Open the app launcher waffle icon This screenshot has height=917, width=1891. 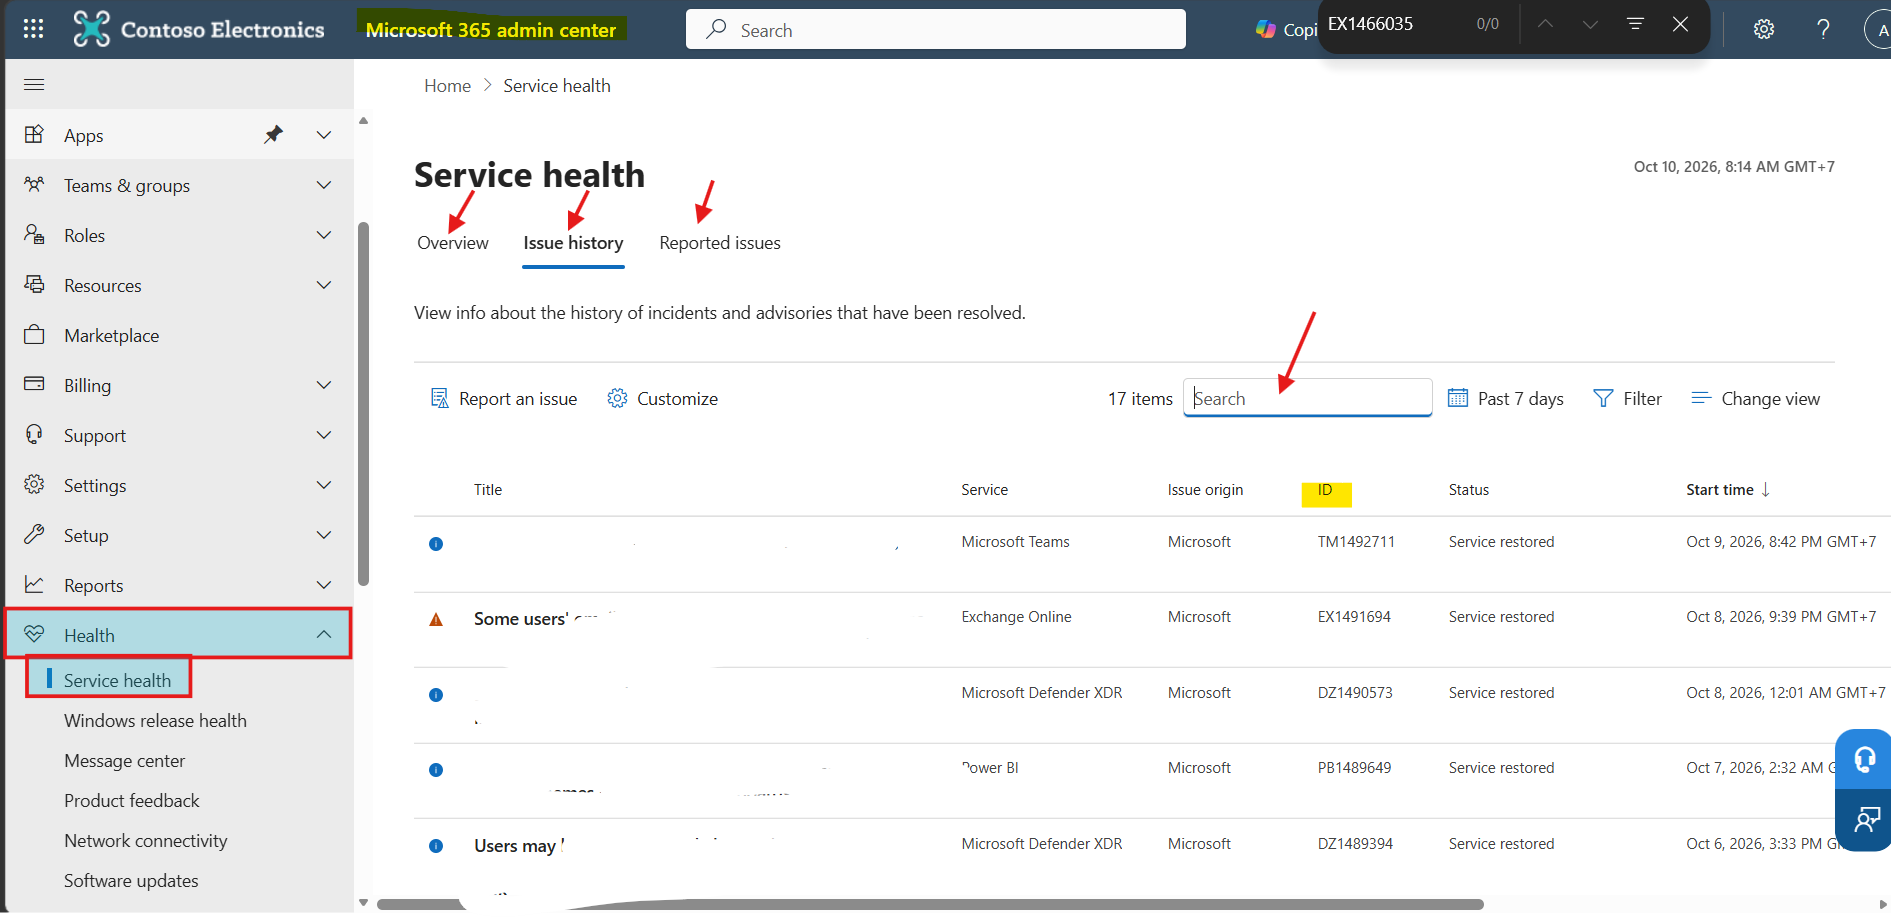coord(33,29)
